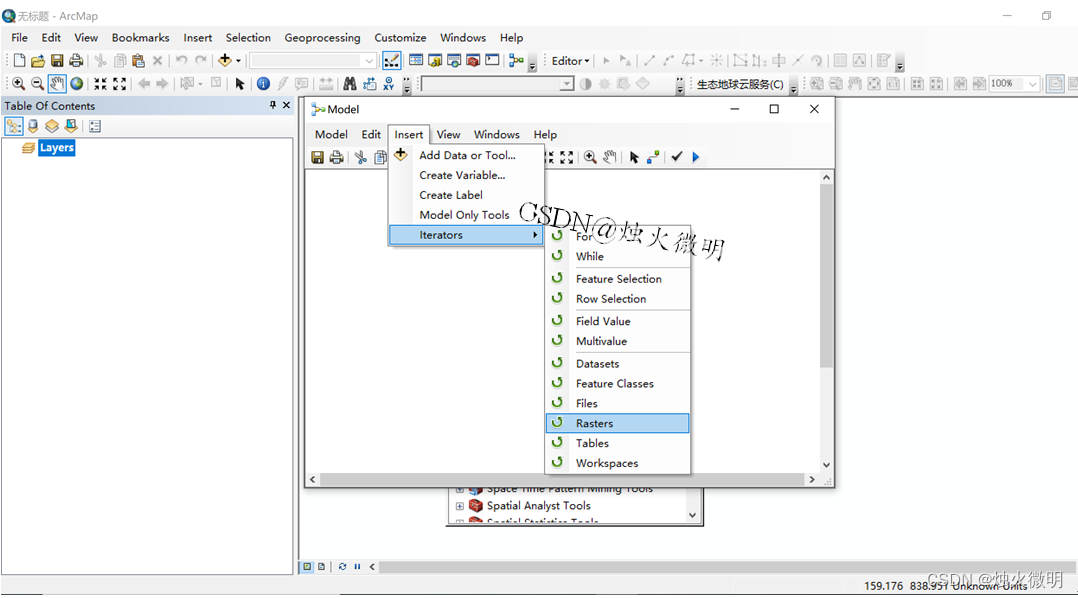Open Model Only Tools entry
The height and width of the screenshot is (598, 1078).
467,215
